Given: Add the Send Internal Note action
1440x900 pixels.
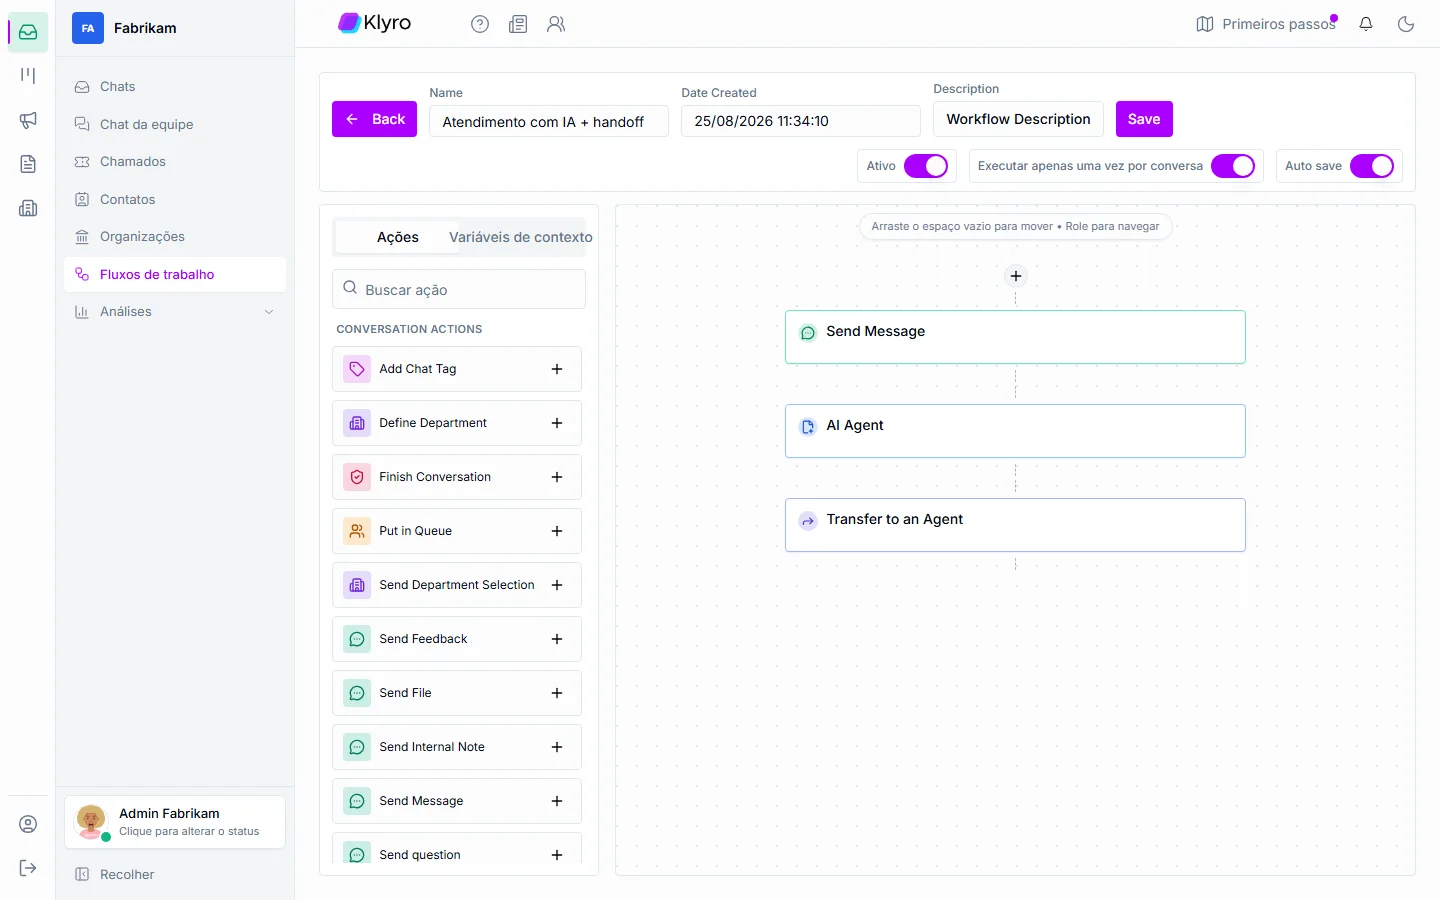Looking at the screenshot, I should pyautogui.click(x=557, y=747).
